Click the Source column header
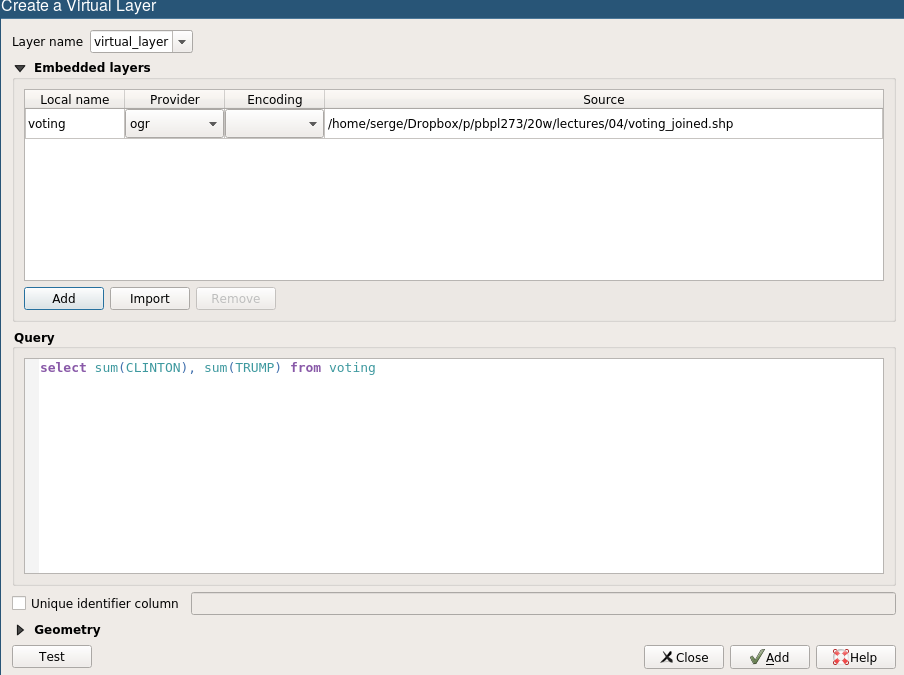Image resolution: width=904 pixels, height=675 pixels. coord(603,100)
